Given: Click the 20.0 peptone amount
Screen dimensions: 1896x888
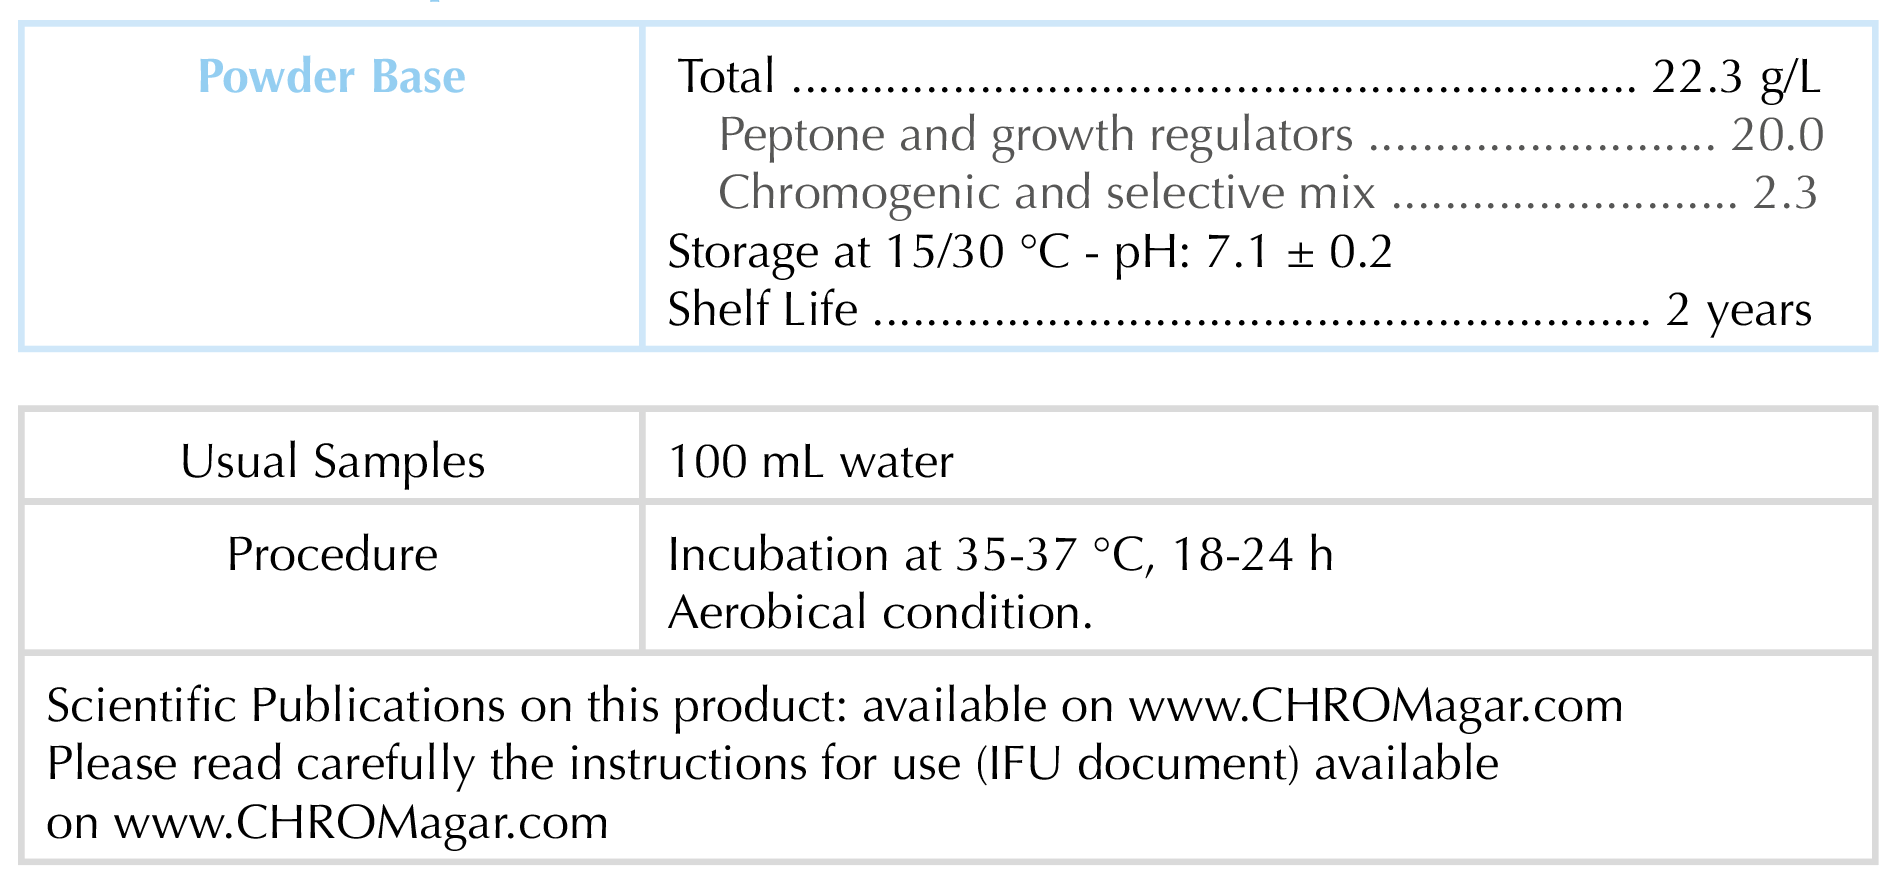Looking at the screenshot, I should pos(1777,135).
